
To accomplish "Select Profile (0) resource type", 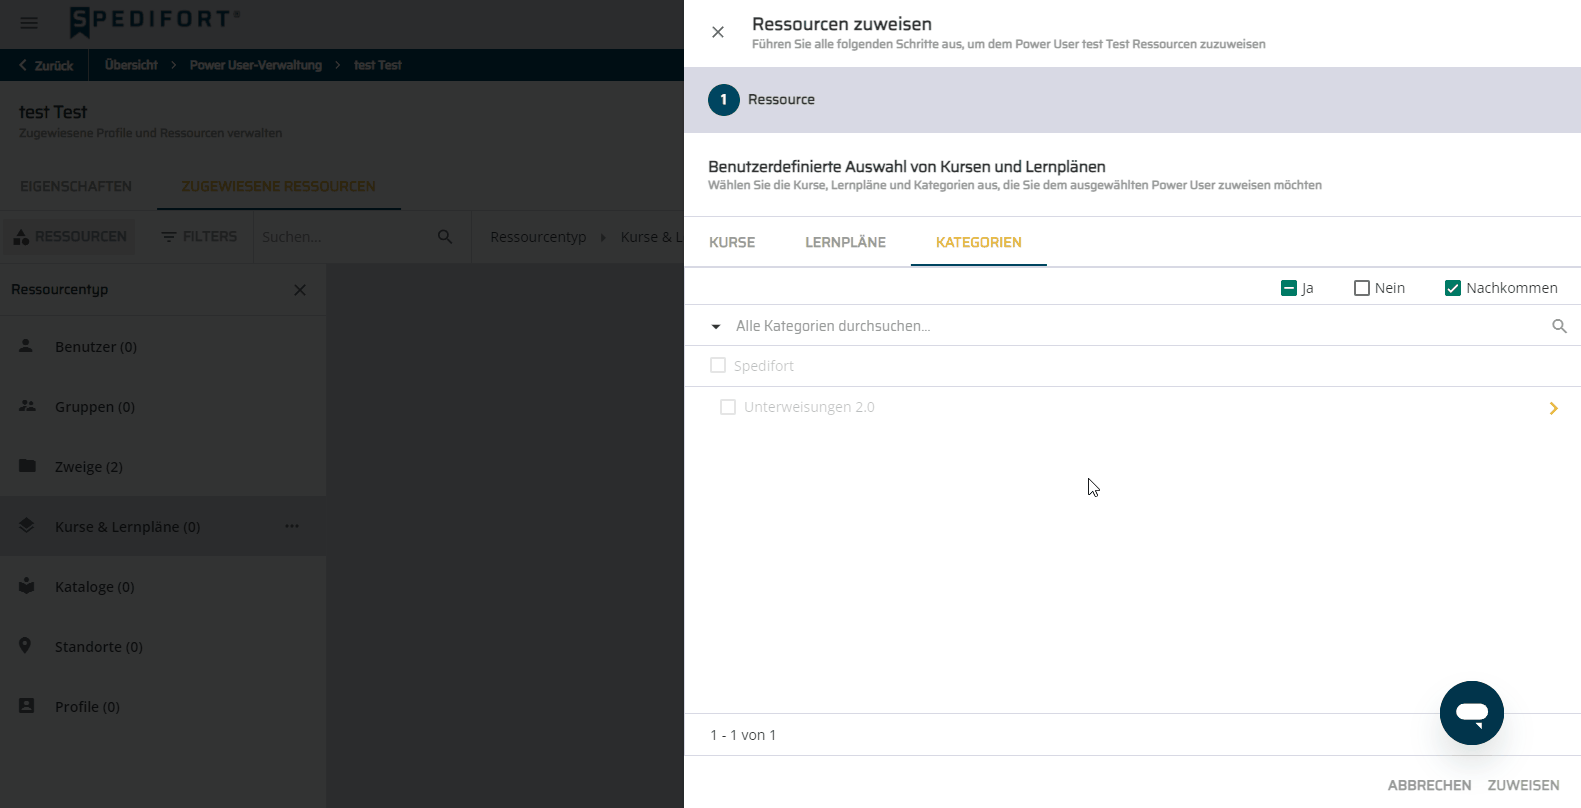I will pyautogui.click(x=163, y=706).
